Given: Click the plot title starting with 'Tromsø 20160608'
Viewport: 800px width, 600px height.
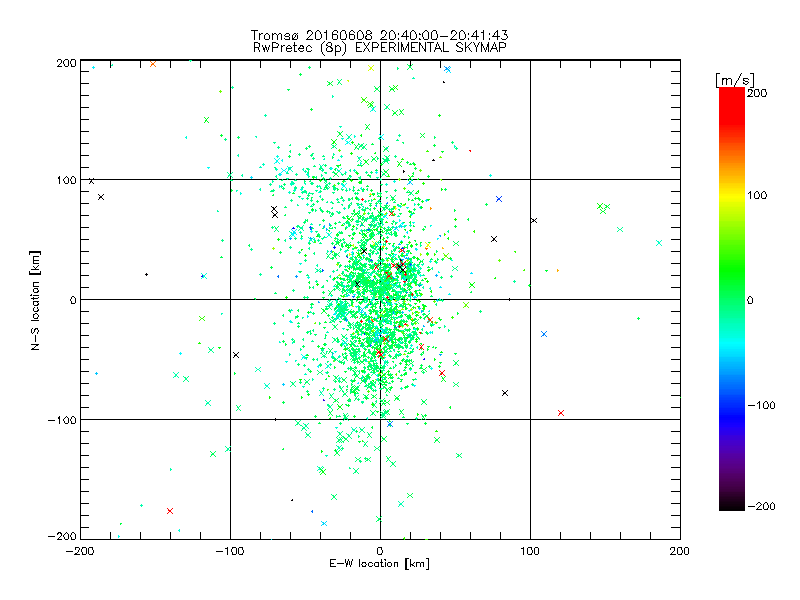Looking at the screenshot, I should click(x=379, y=35).
